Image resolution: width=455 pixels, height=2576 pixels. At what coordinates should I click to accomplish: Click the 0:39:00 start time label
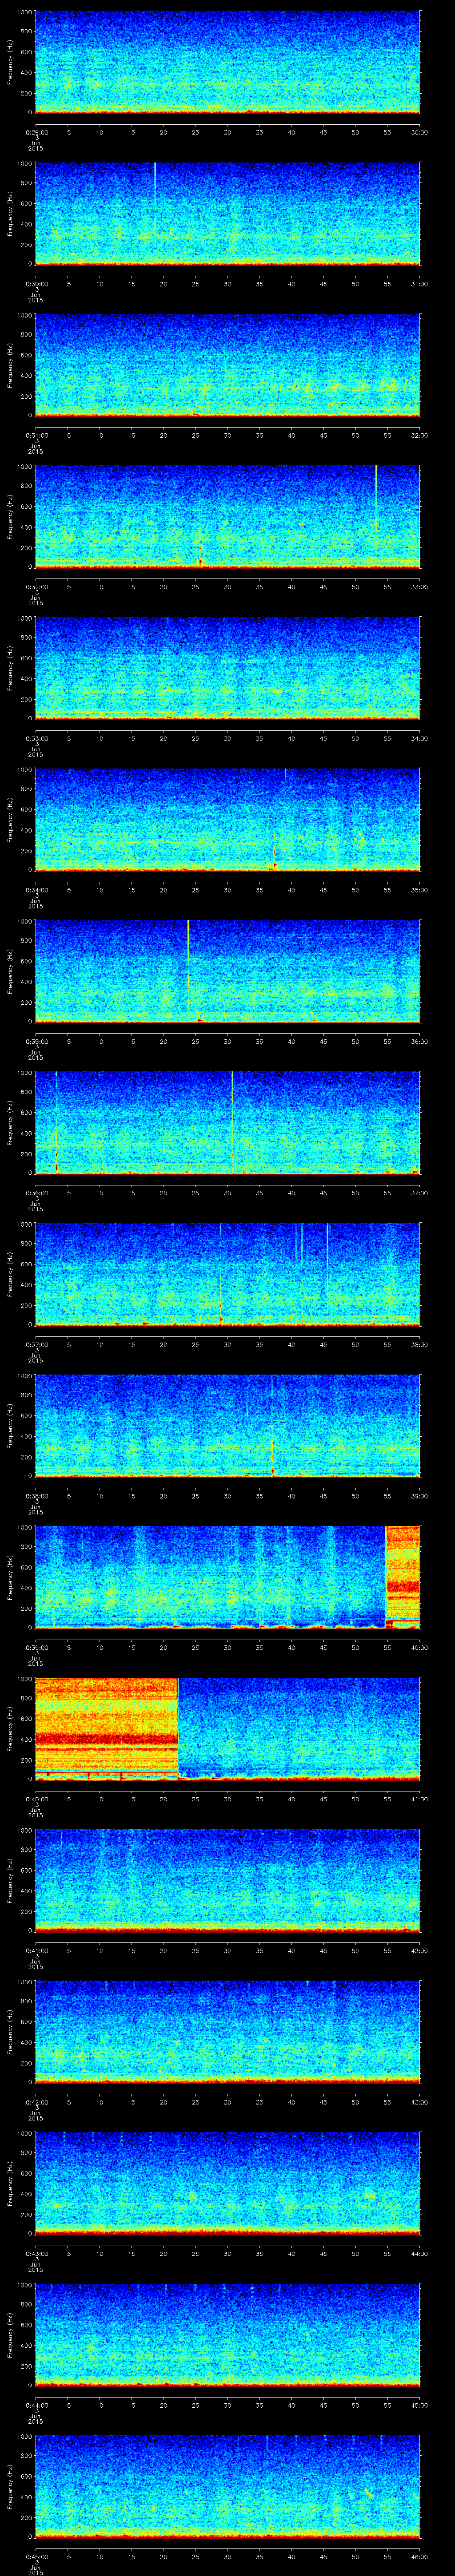[36, 1647]
